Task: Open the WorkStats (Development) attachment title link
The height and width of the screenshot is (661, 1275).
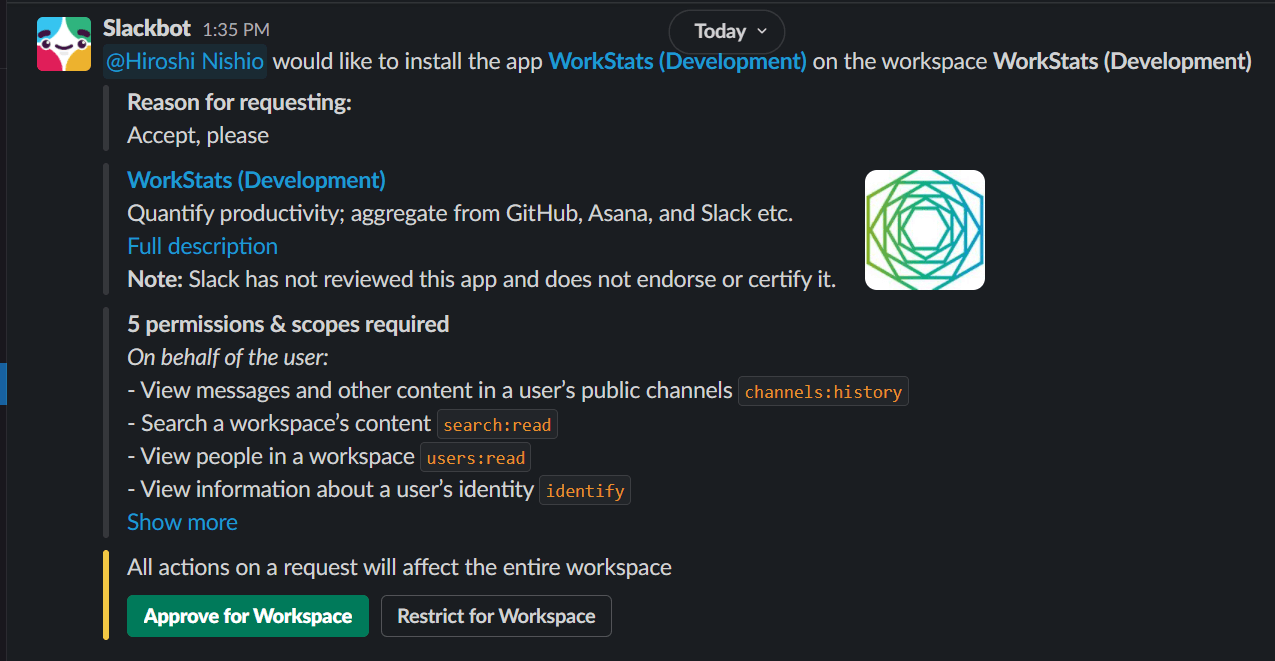Action: click(x=256, y=180)
